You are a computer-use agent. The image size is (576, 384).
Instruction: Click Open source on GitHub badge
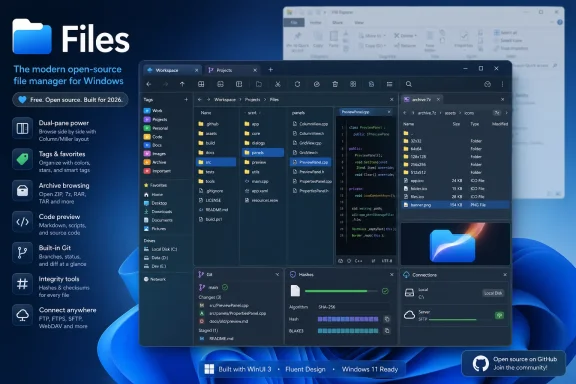pos(513,363)
